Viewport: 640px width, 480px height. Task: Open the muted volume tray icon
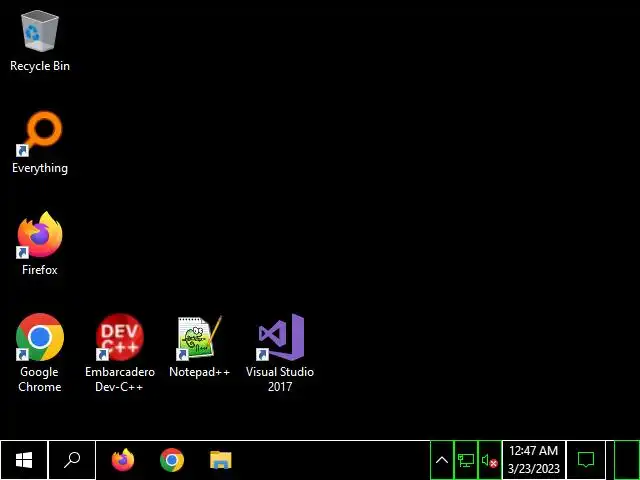[x=489, y=460]
